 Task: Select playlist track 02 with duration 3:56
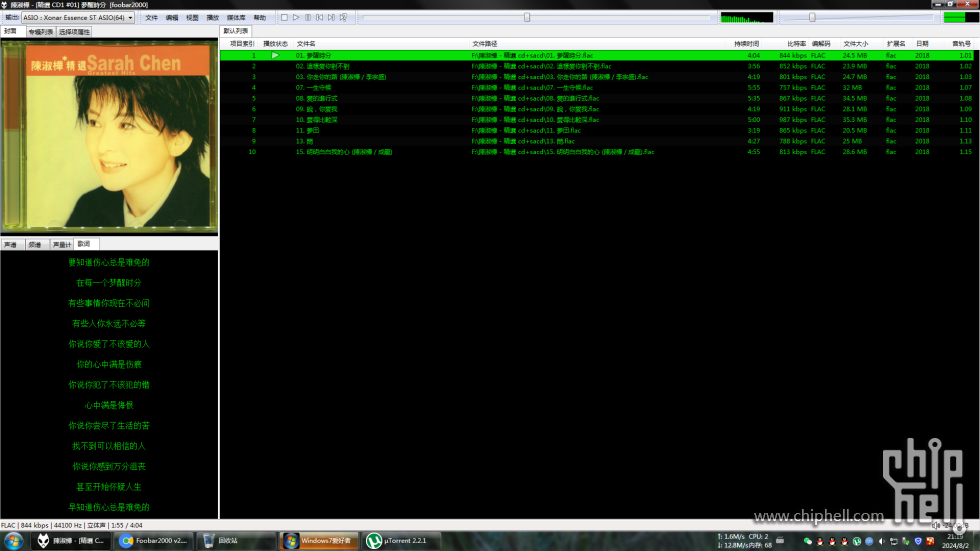pyautogui.click(x=597, y=66)
